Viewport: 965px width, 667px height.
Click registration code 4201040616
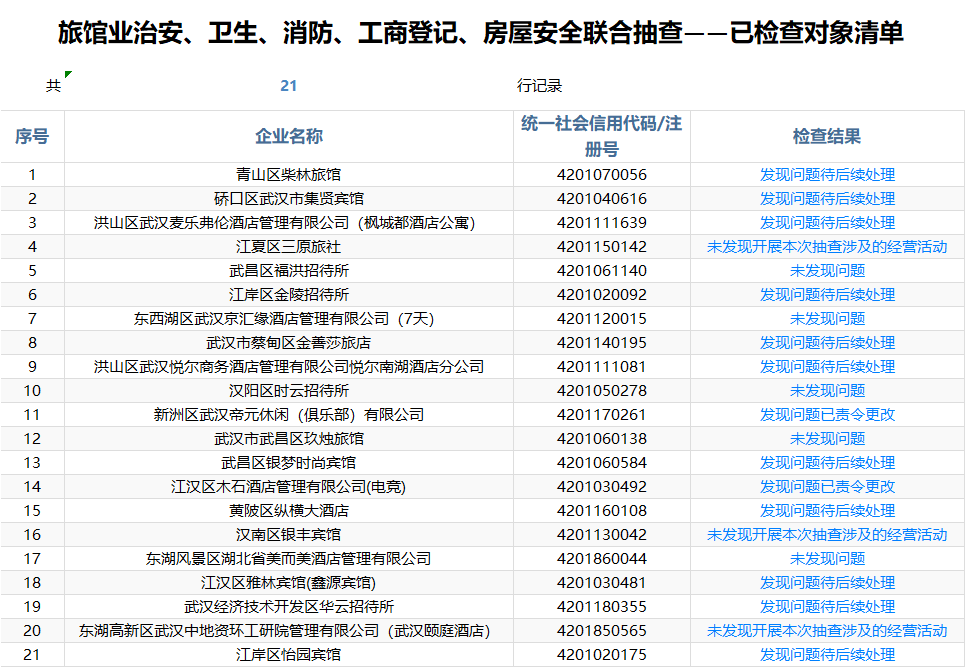pos(602,199)
